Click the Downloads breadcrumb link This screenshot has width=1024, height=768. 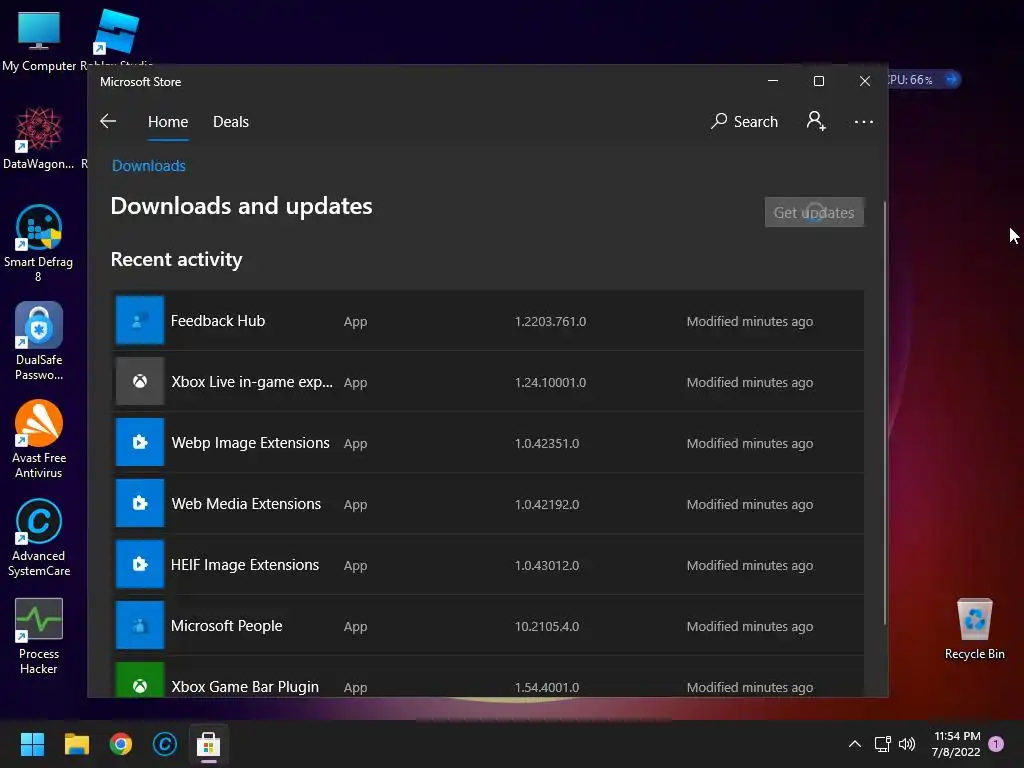[x=149, y=166]
